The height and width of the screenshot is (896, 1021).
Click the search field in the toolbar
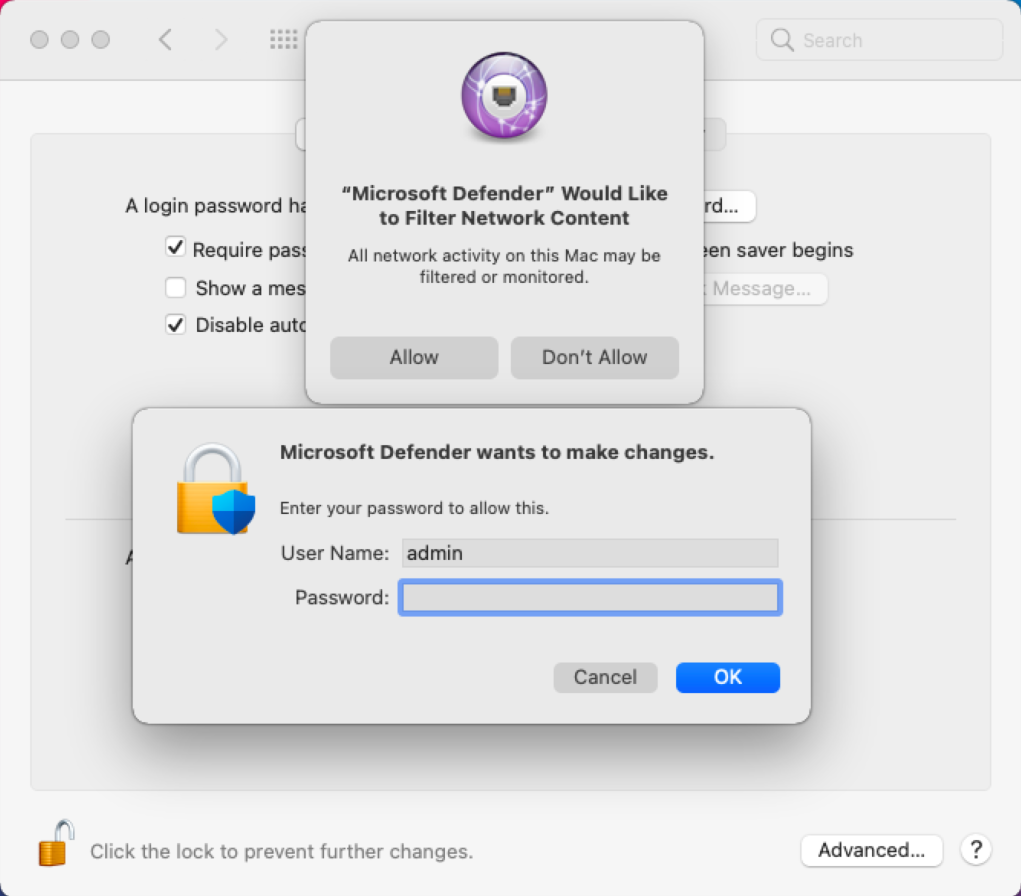[x=879, y=40]
